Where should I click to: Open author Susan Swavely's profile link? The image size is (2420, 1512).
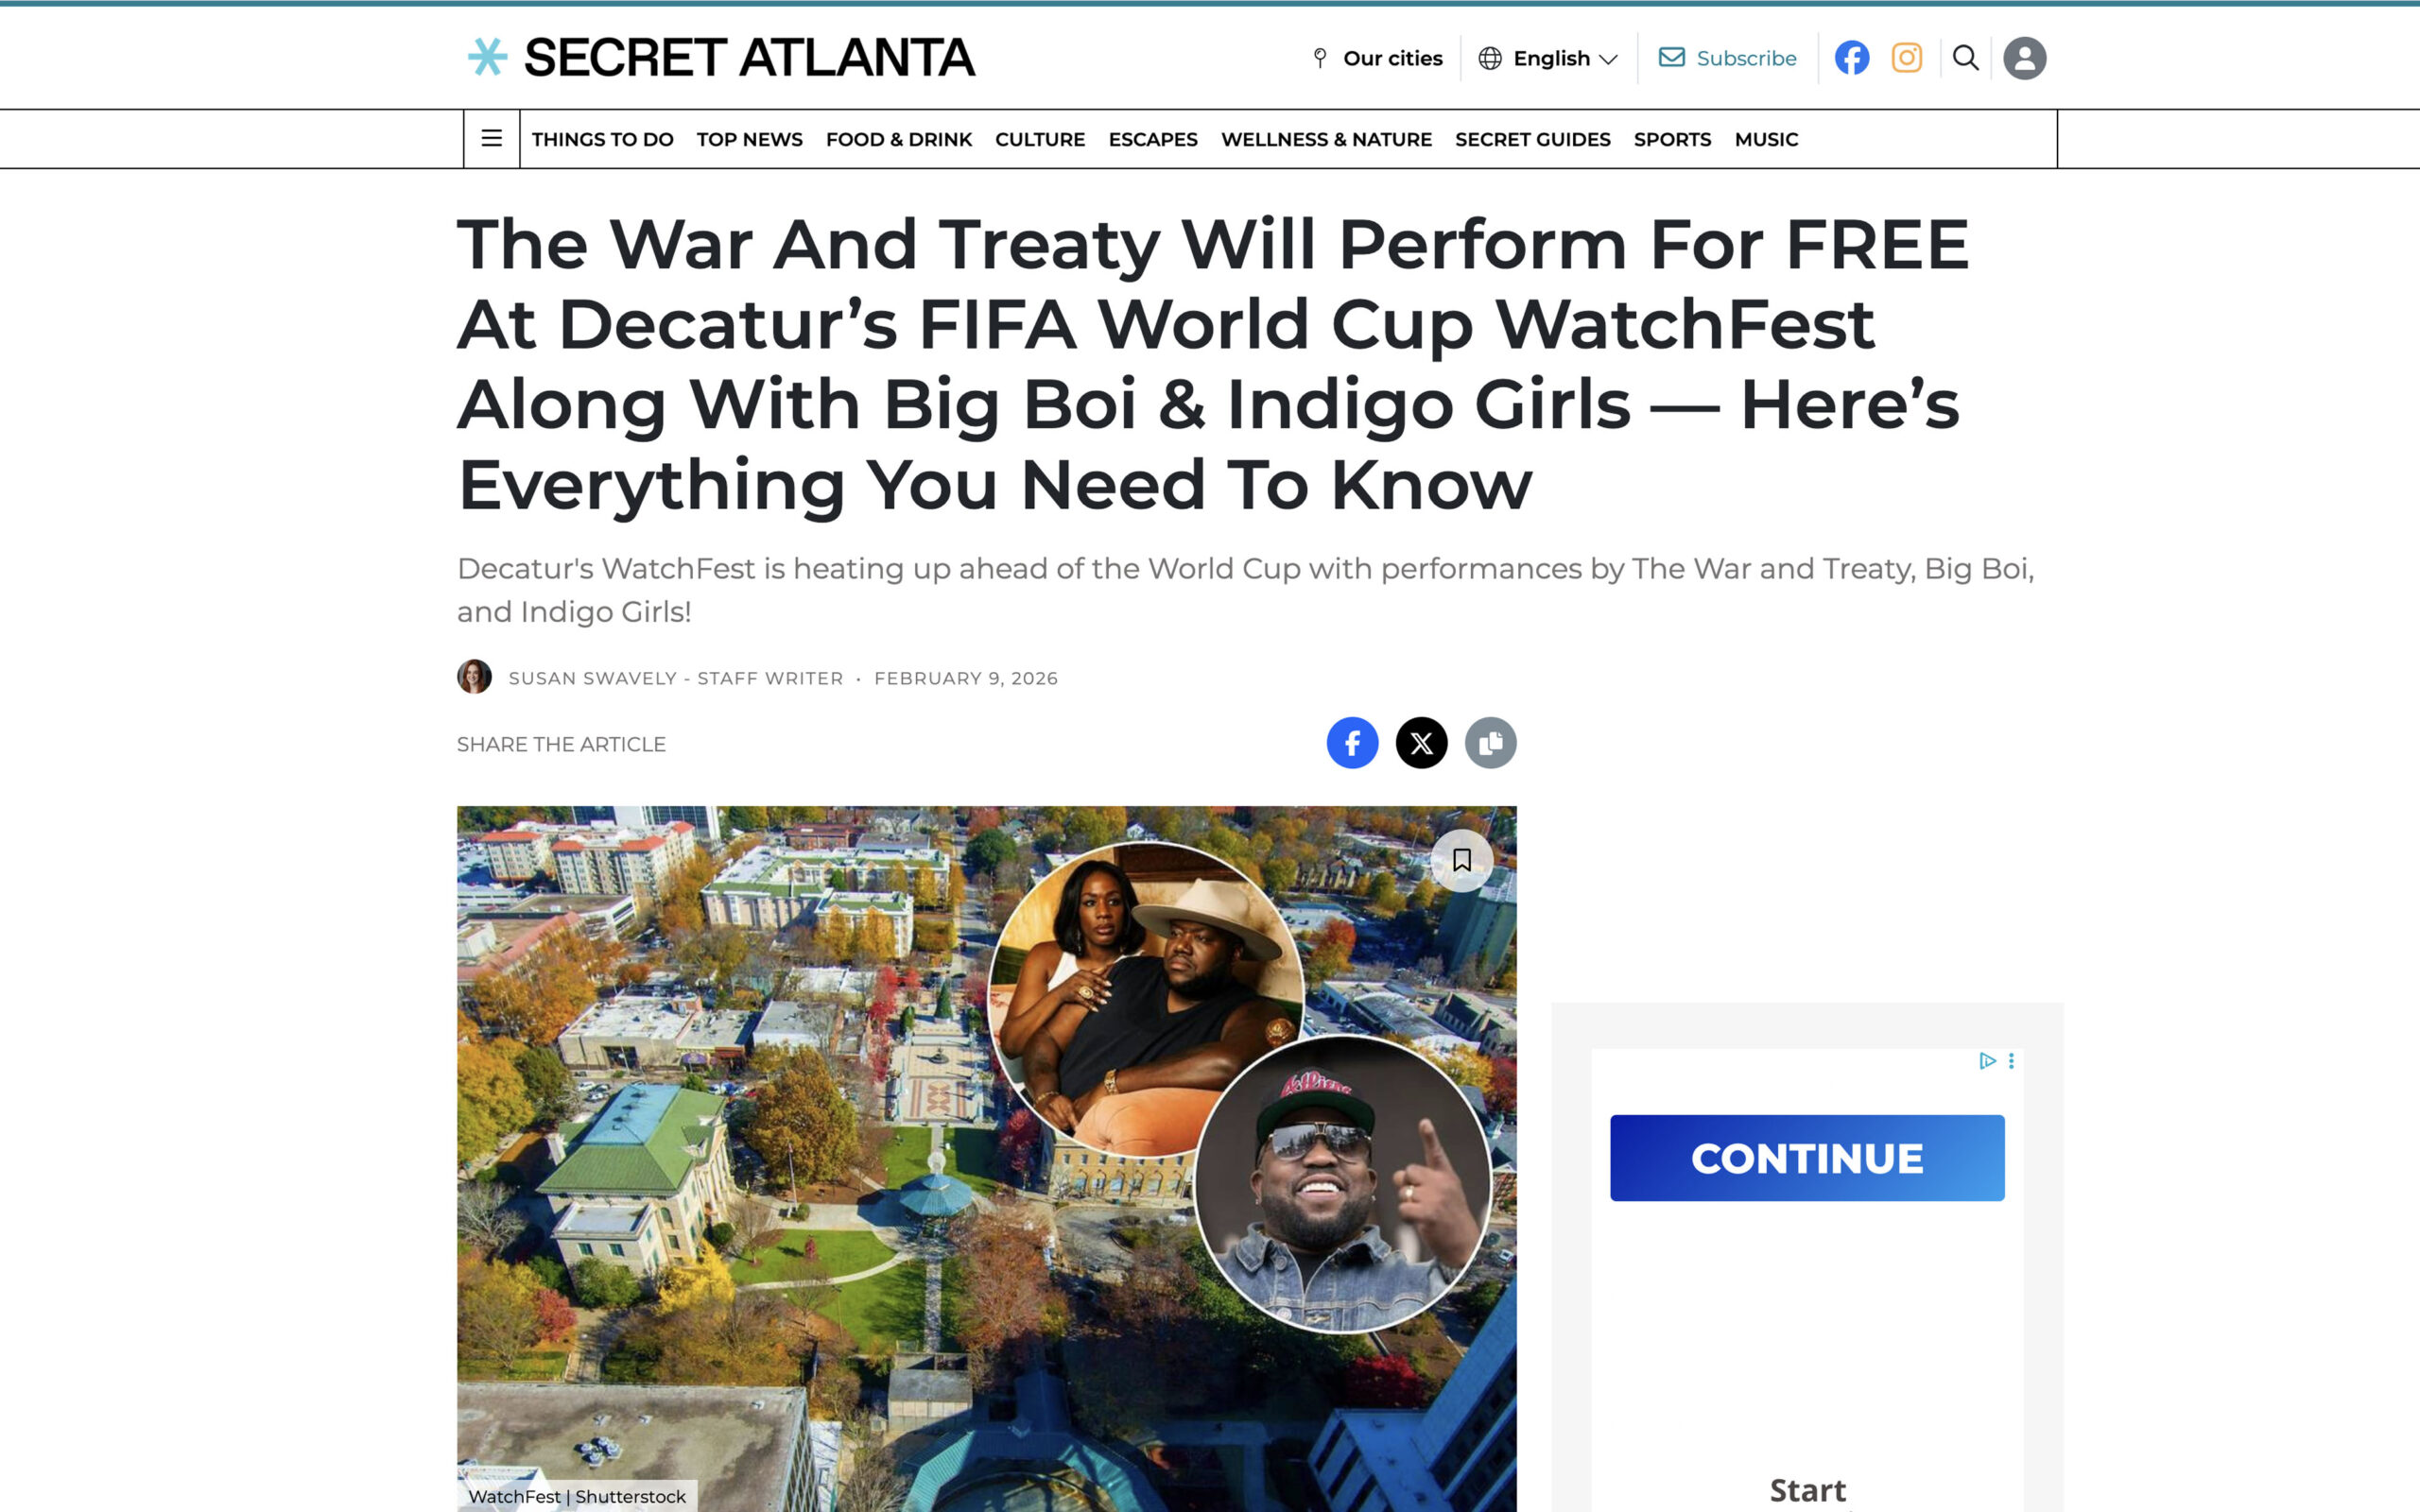(592, 678)
